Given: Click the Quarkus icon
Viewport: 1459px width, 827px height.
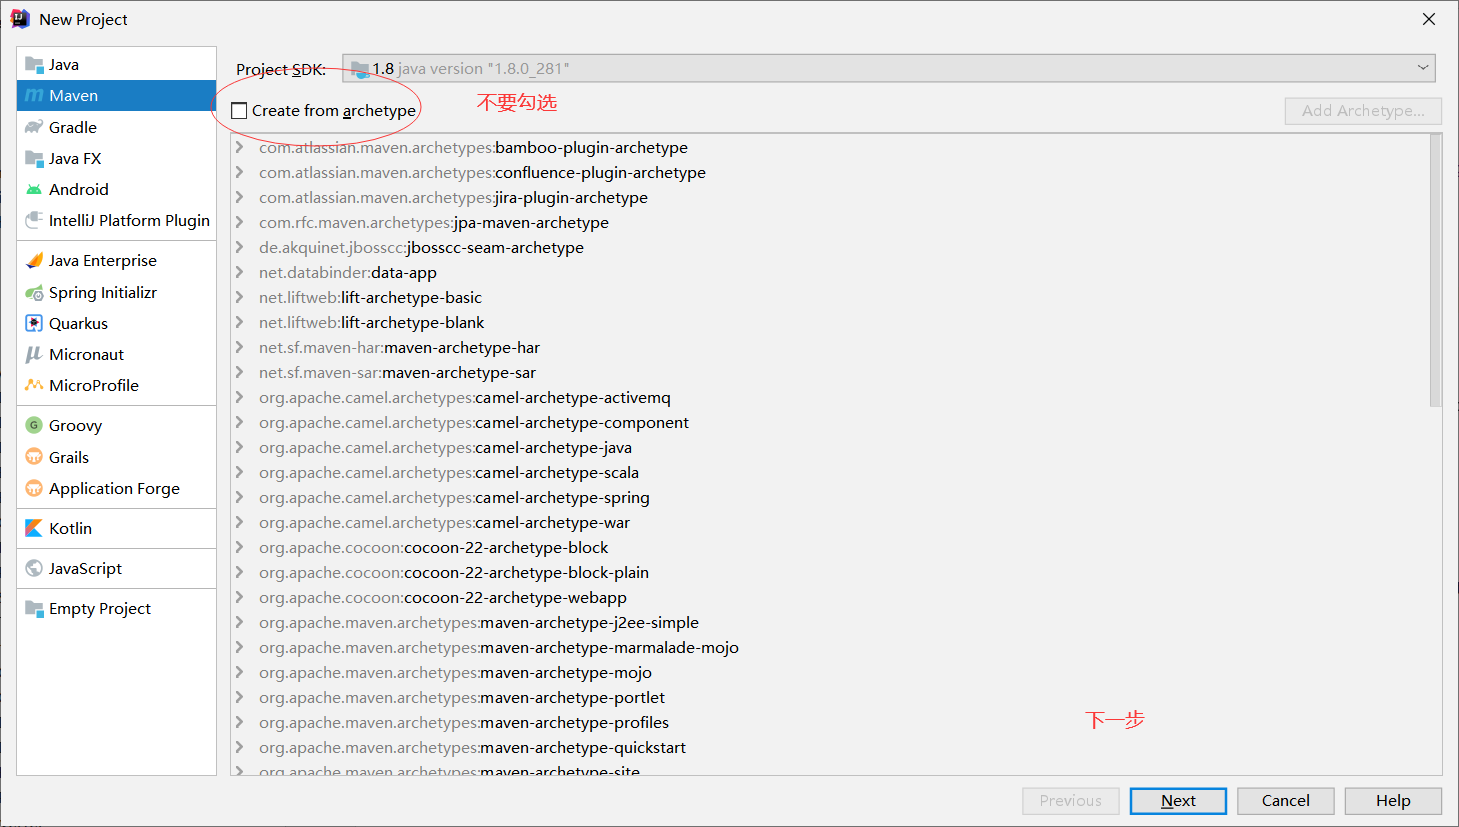Looking at the screenshot, I should pos(34,323).
